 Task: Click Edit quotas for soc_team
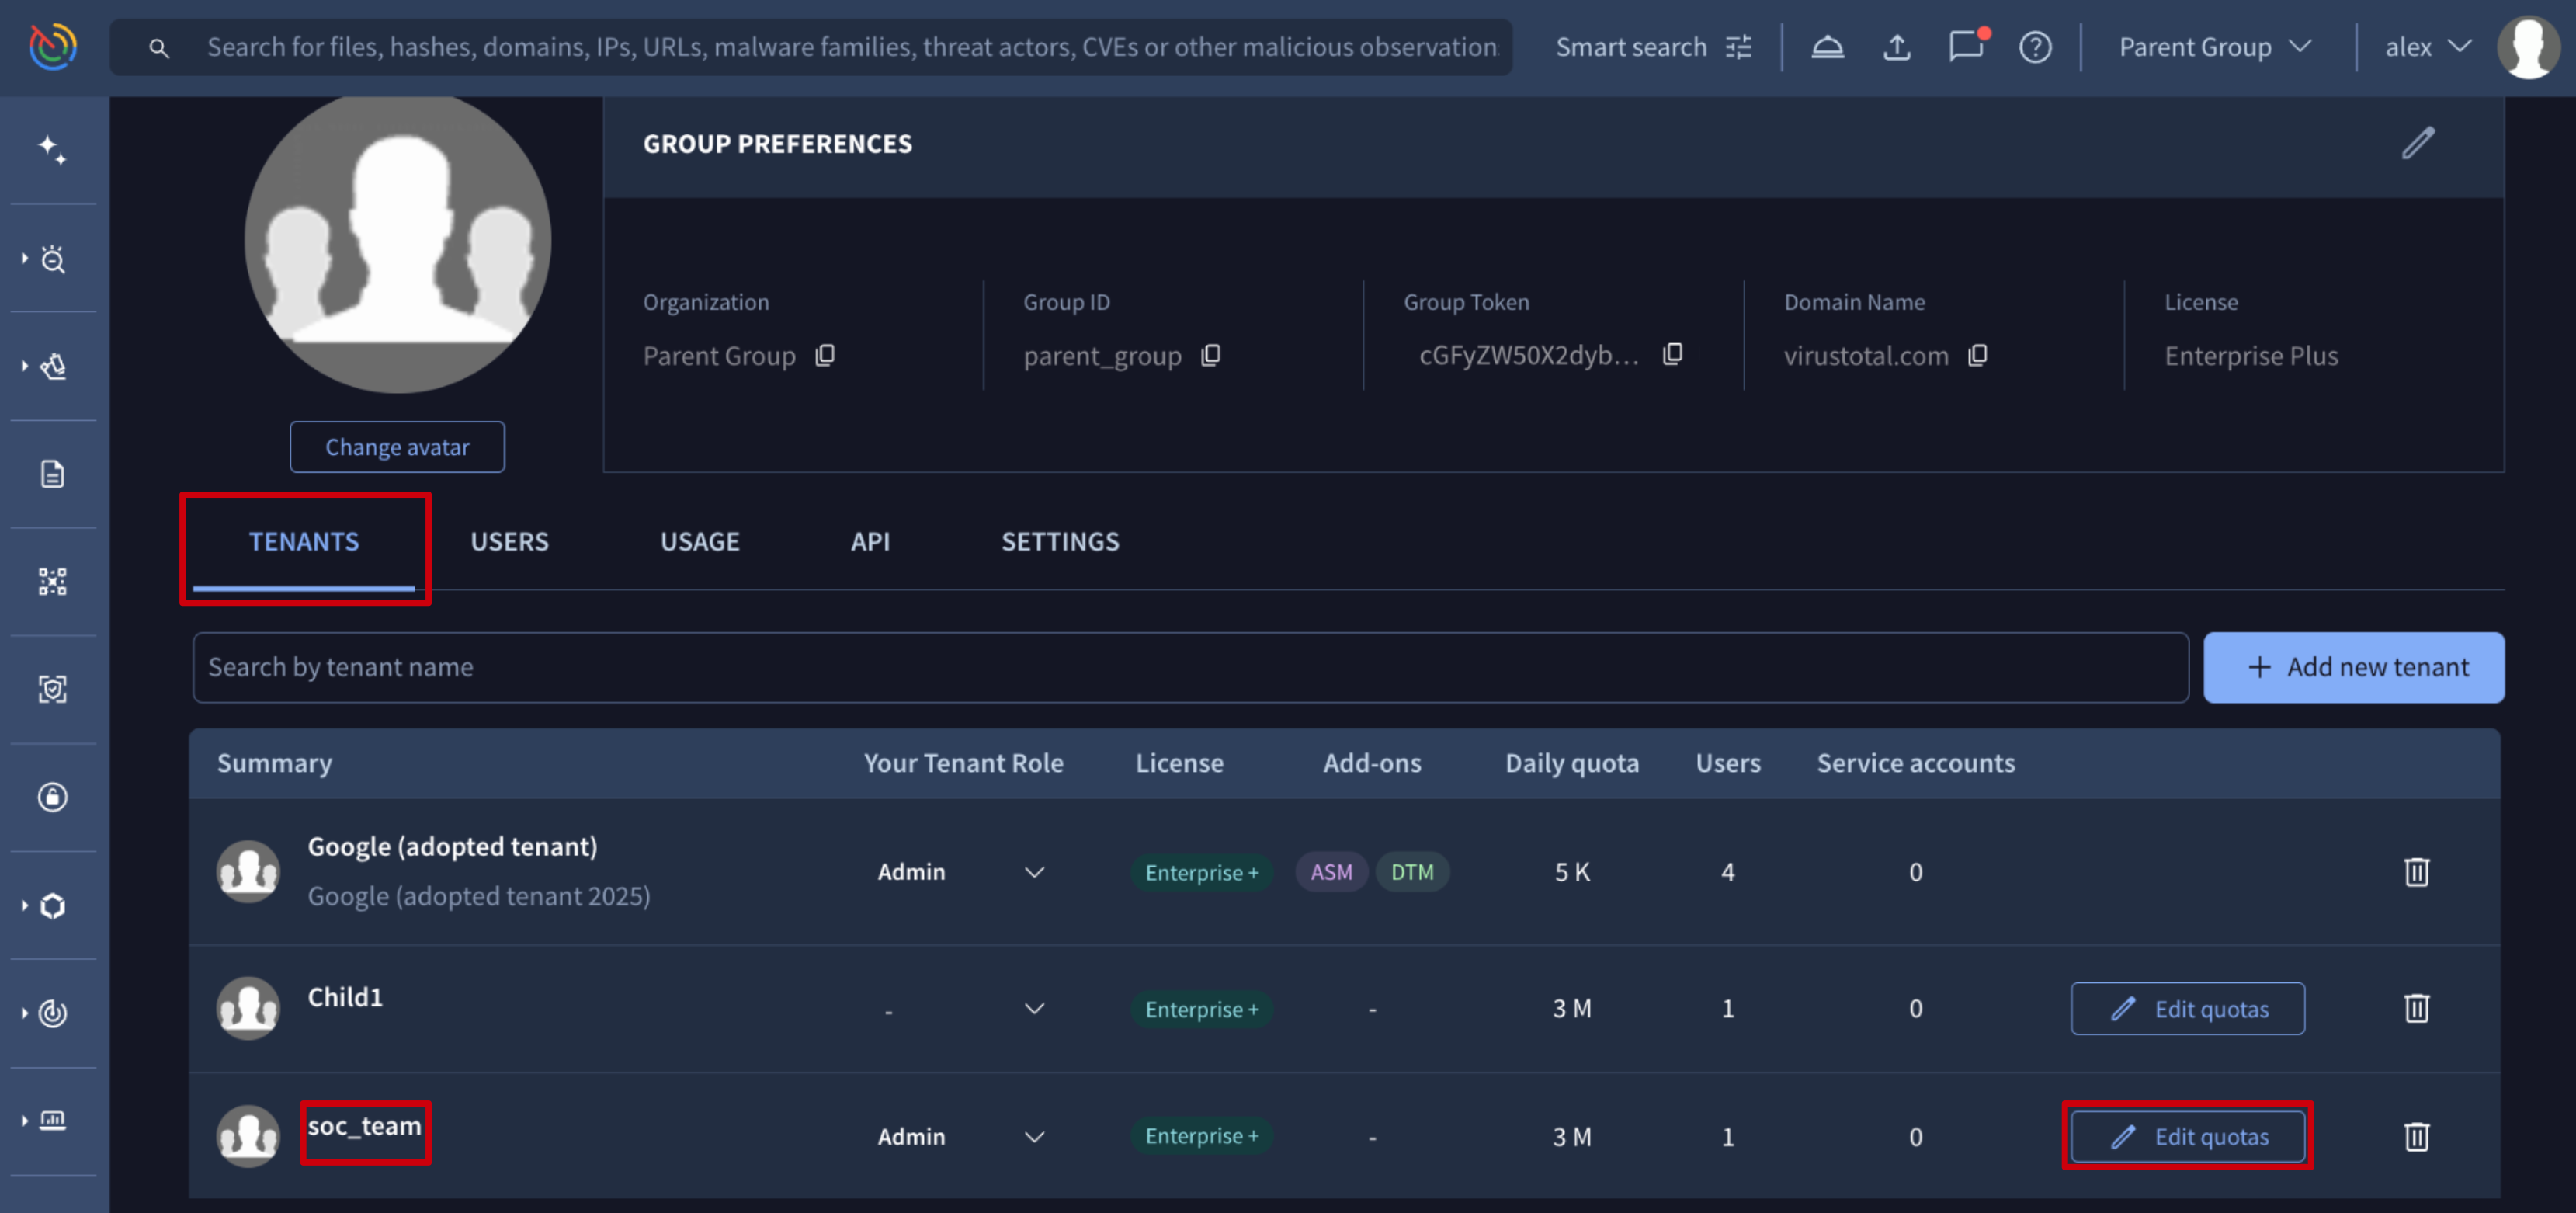click(x=2187, y=1136)
